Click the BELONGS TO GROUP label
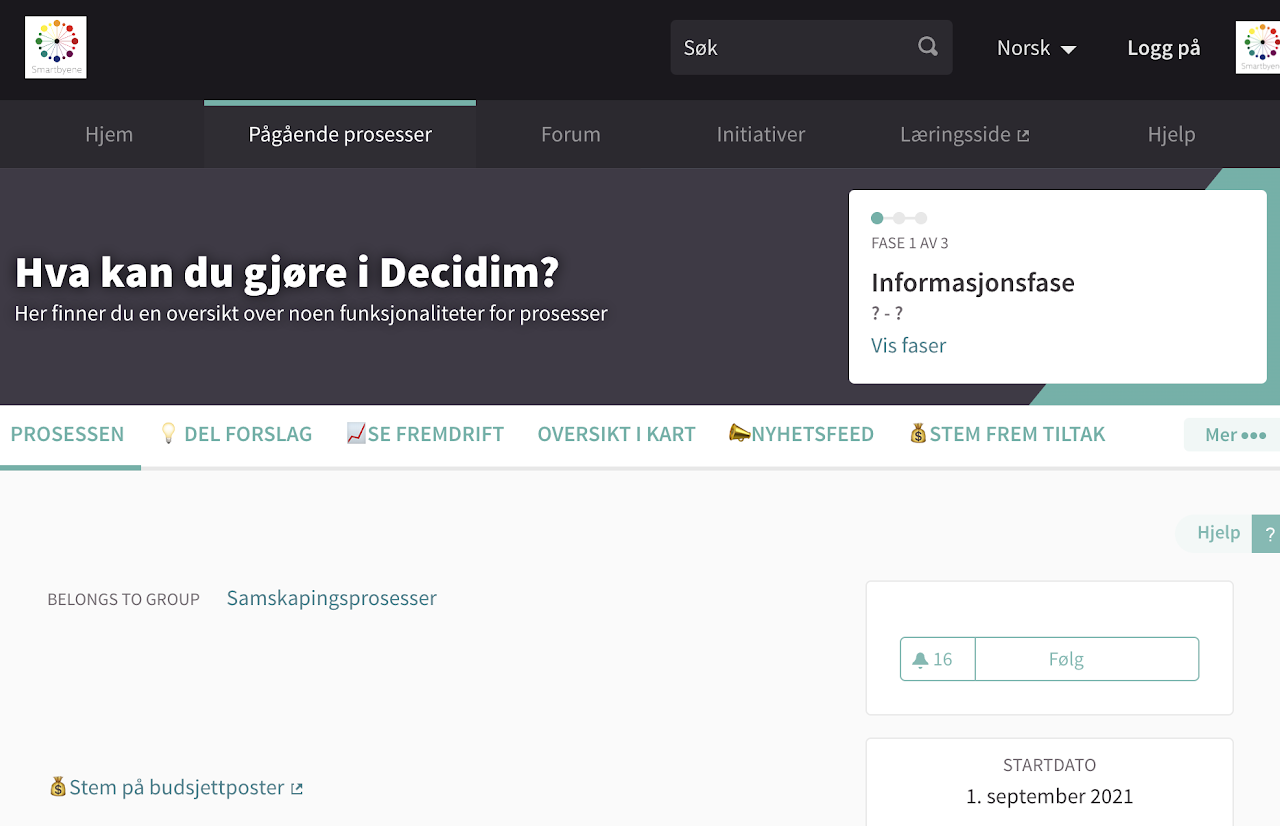1280x826 pixels. (124, 599)
